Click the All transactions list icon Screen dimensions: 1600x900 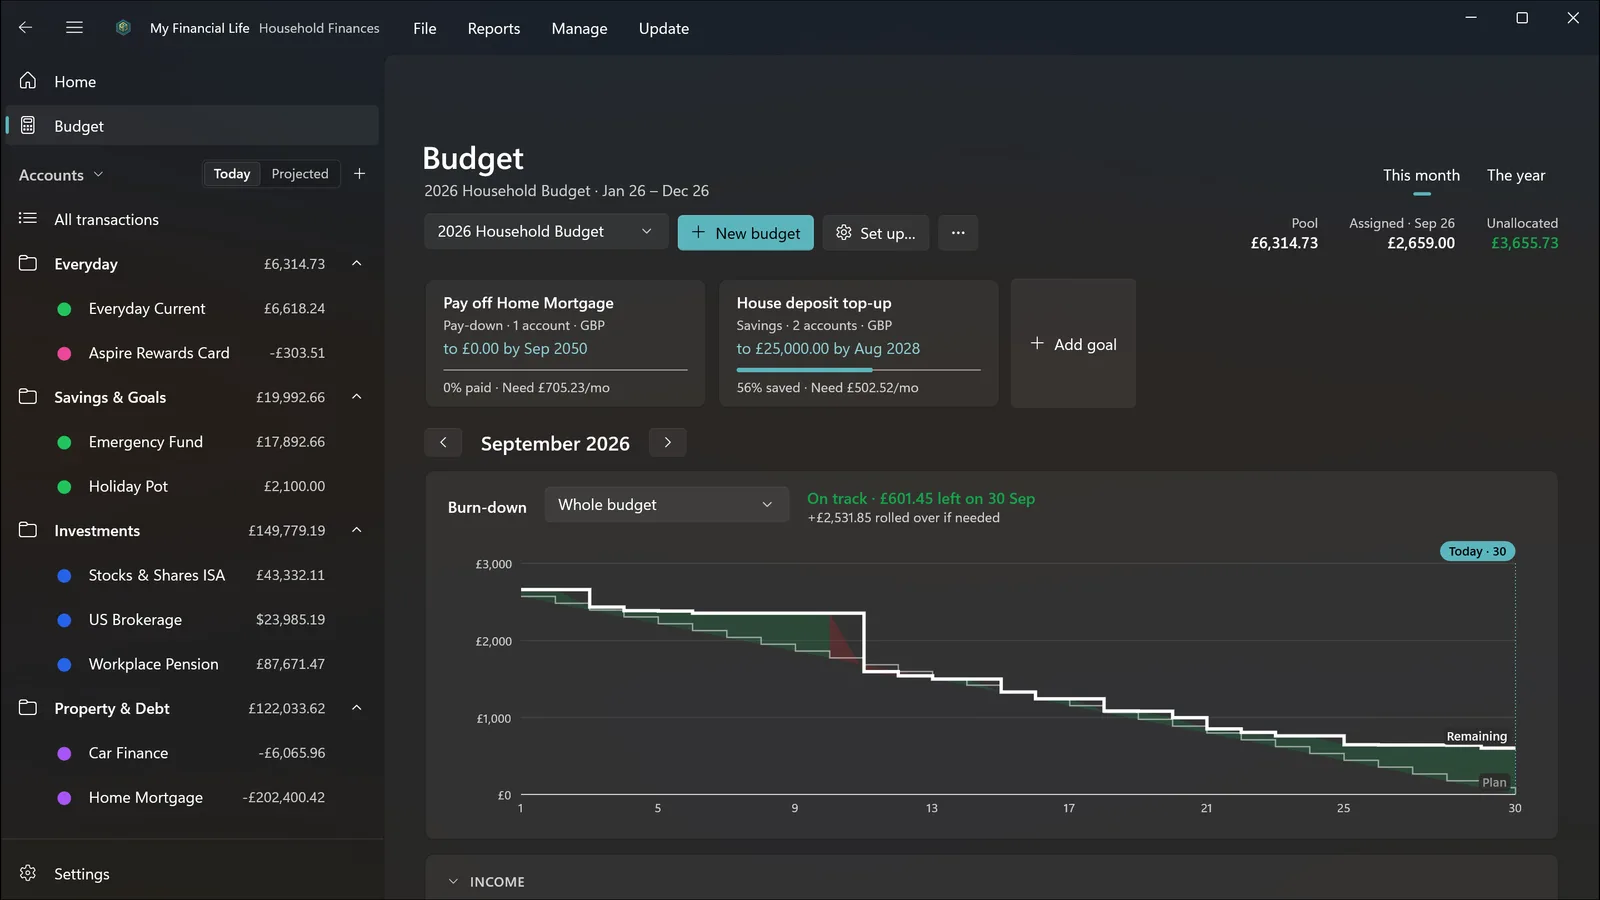(x=28, y=219)
